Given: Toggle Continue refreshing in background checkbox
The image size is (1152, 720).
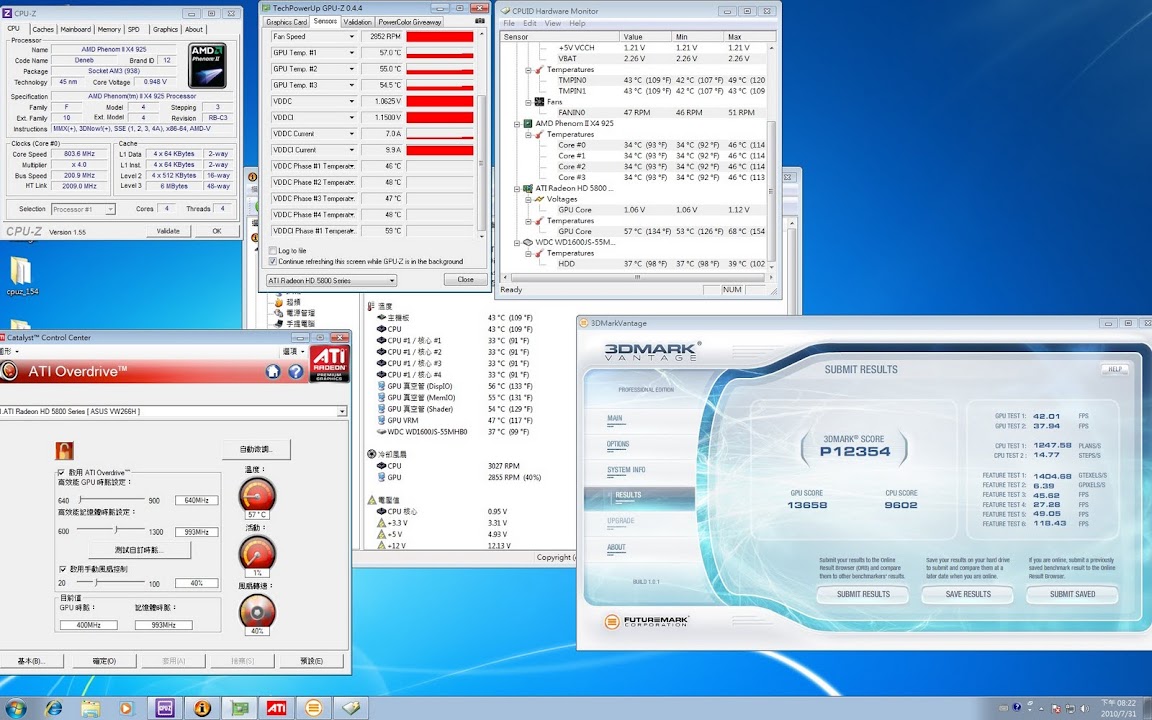Looking at the screenshot, I should click(x=273, y=262).
